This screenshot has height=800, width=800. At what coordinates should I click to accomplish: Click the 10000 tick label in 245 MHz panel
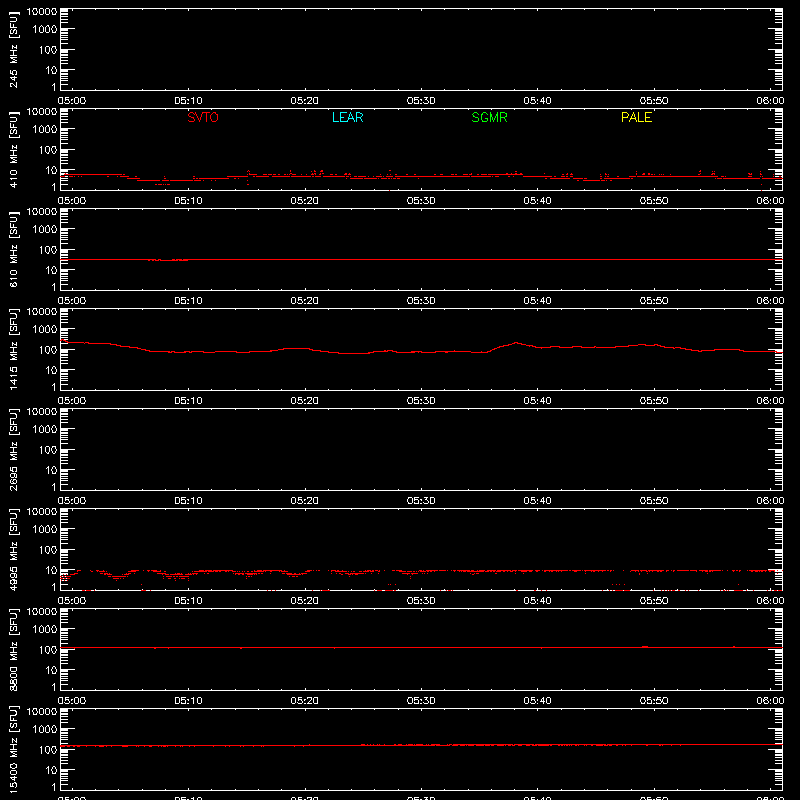(42, 11)
